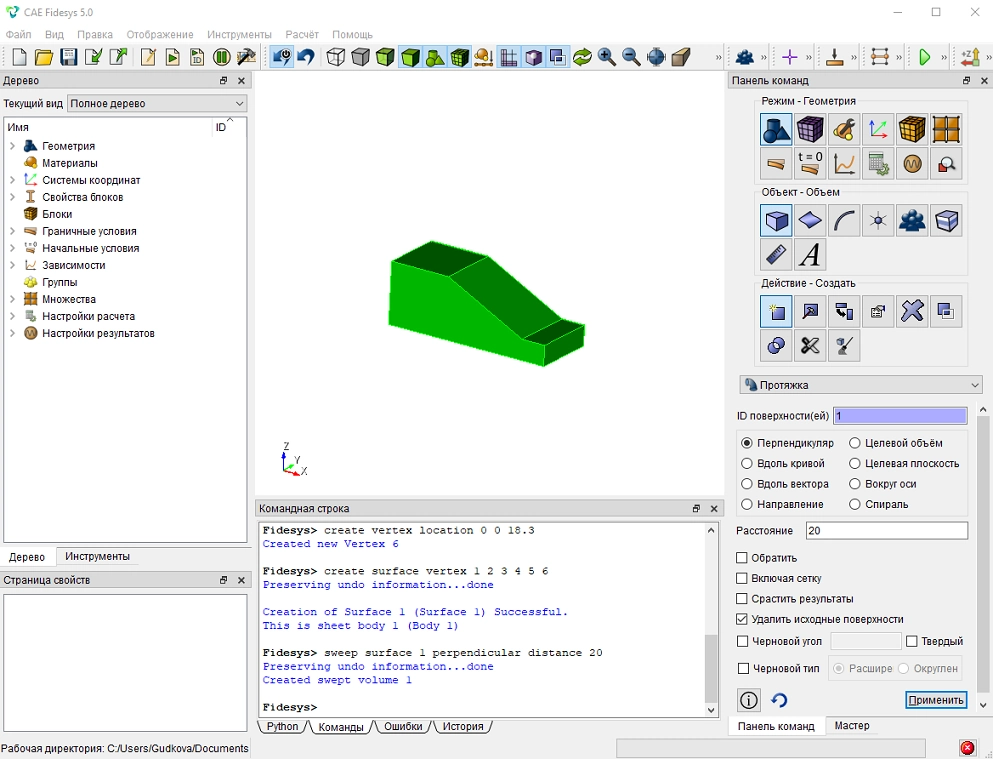
Task: Select the 'Направление' radio option
Action: [747, 504]
